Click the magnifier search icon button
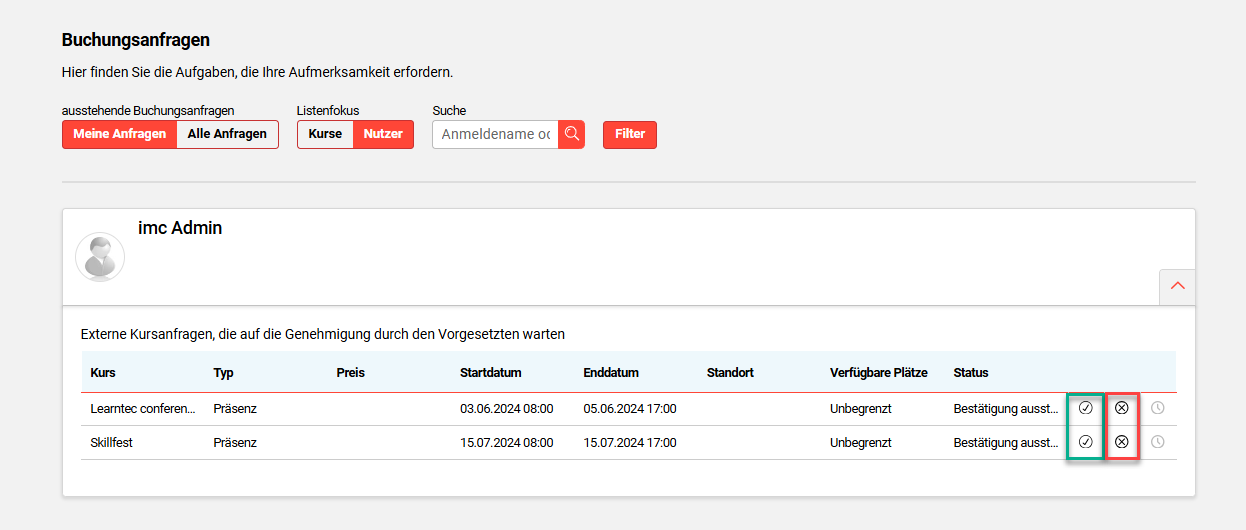 571,134
